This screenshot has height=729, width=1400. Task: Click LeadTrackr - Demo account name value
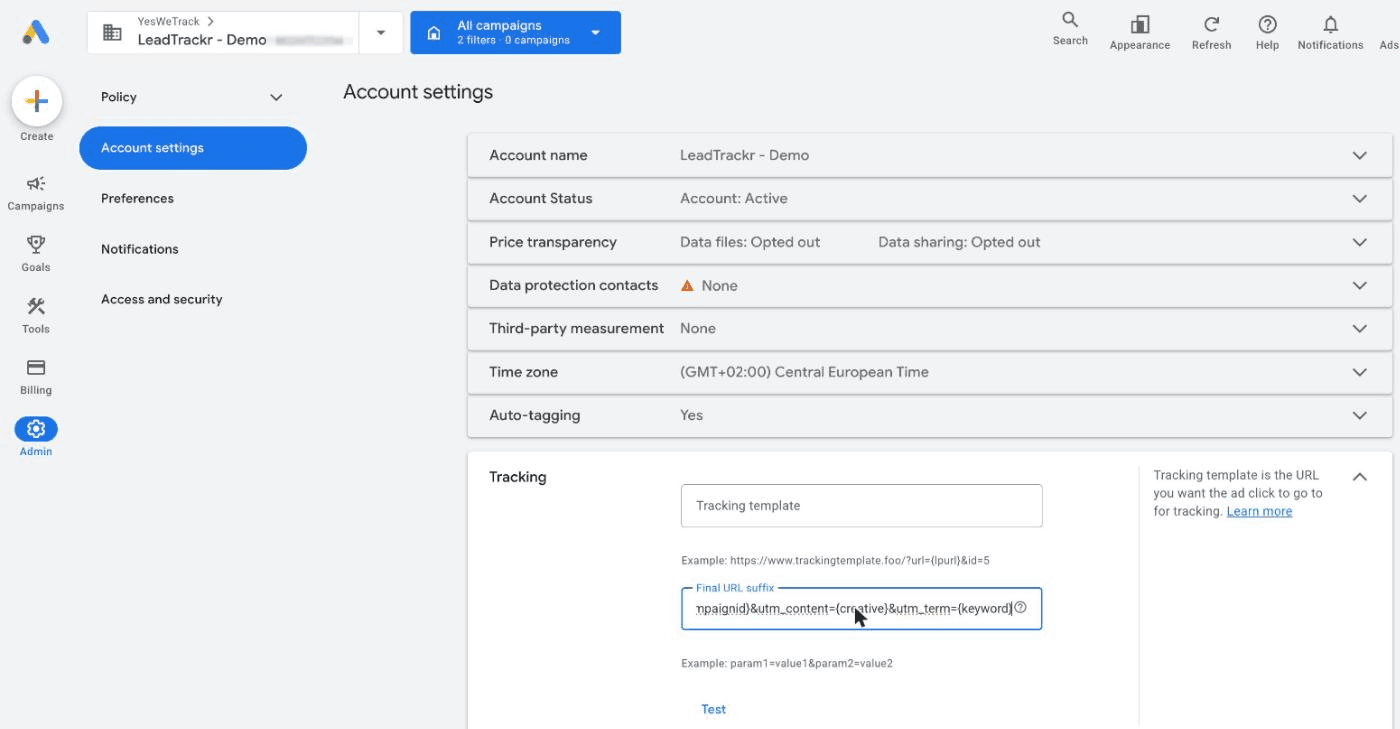[x=745, y=155]
